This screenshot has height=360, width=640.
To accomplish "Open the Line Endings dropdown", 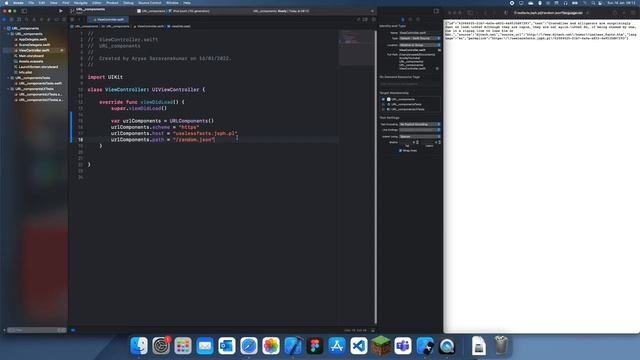I will [420, 130].
